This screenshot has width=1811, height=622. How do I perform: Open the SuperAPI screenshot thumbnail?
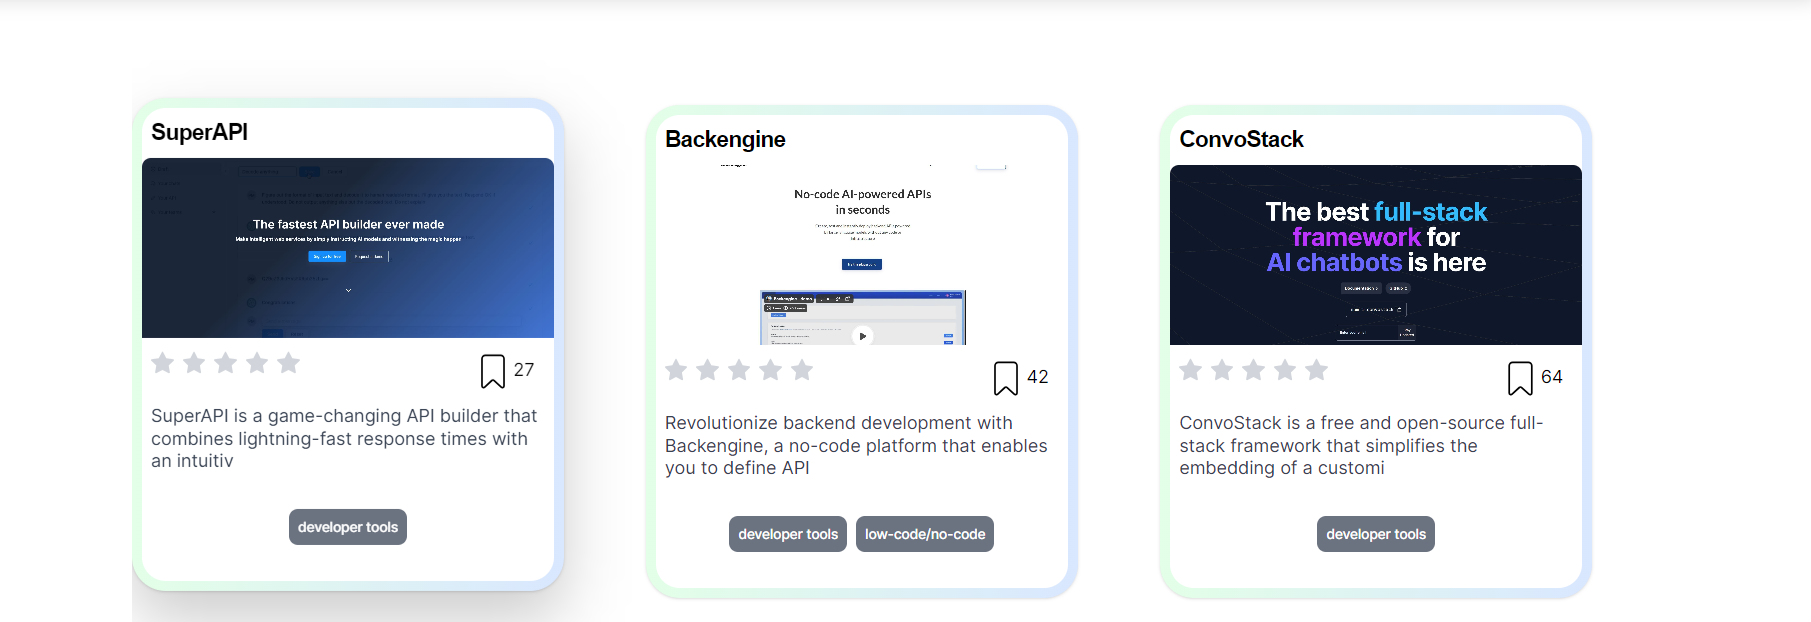348,248
